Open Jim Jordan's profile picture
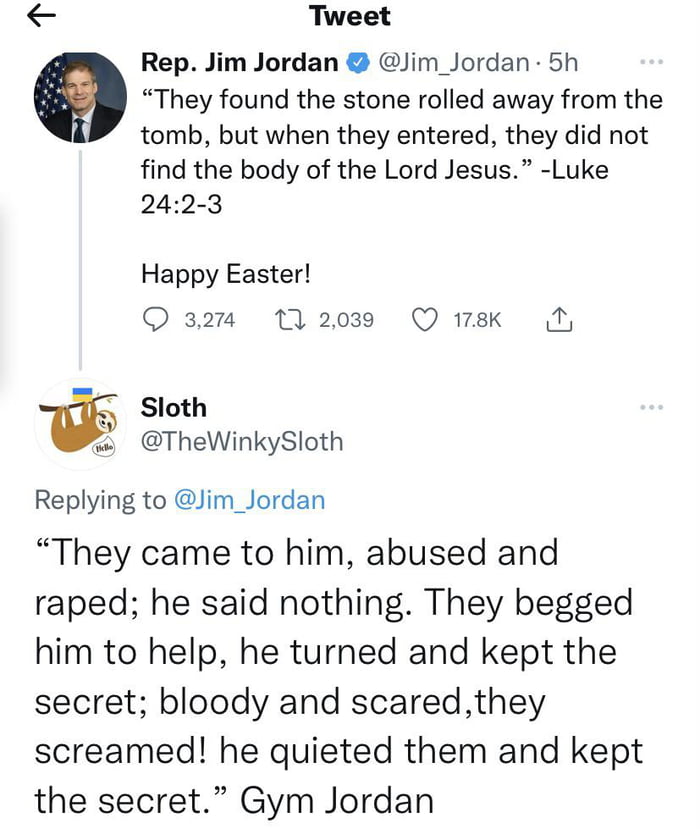Image resolution: width=700 pixels, height=829 pixels. [x=81, y=99]
